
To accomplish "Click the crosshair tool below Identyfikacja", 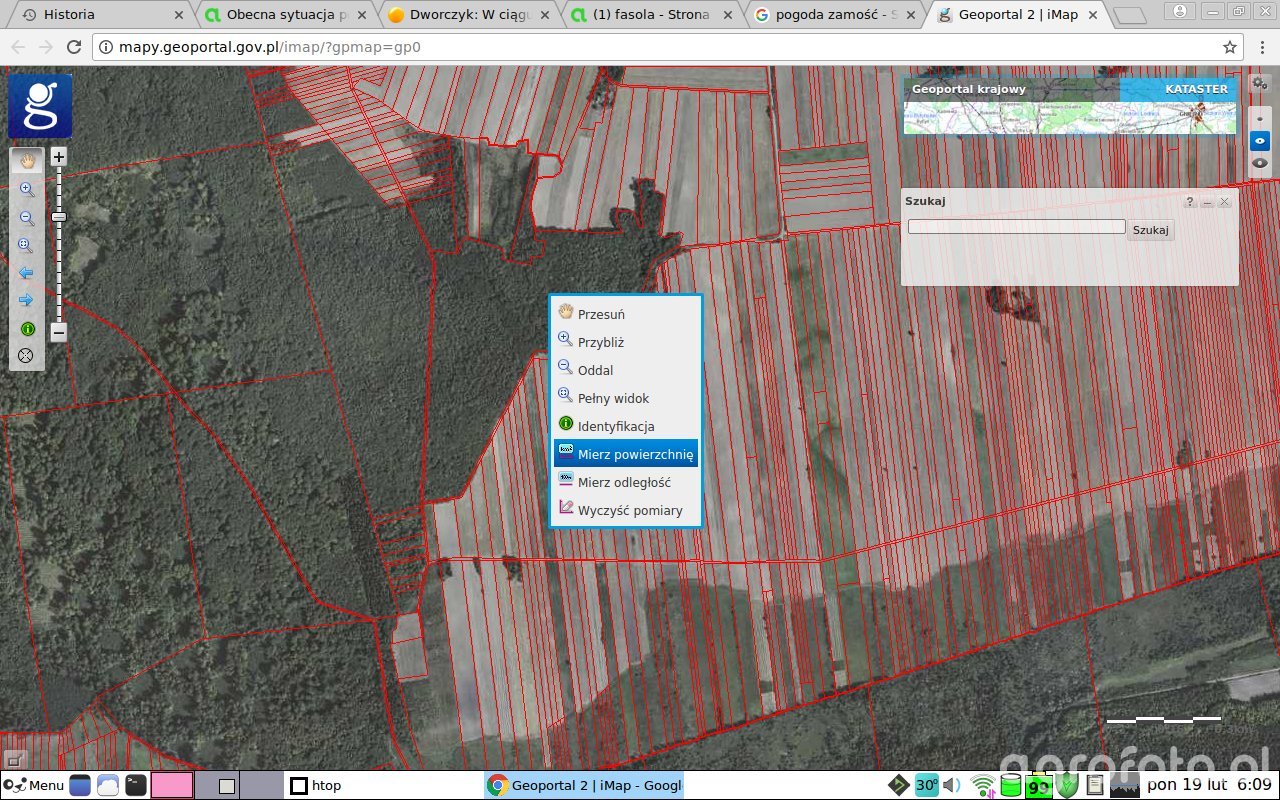I will [27, 354].
